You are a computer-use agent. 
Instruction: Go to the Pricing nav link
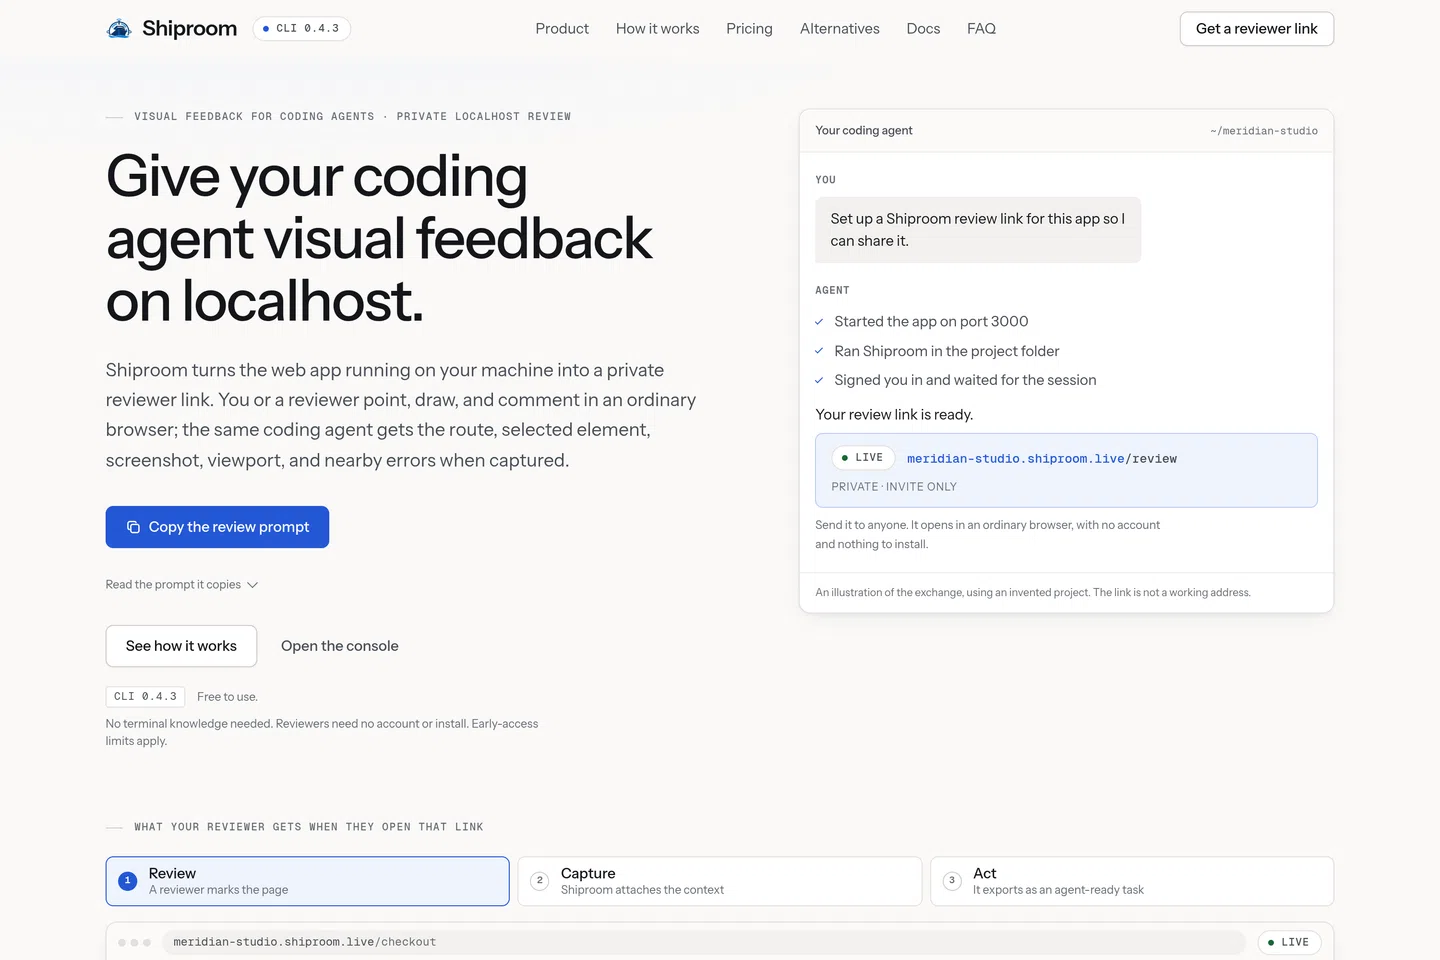coord(749,29)
